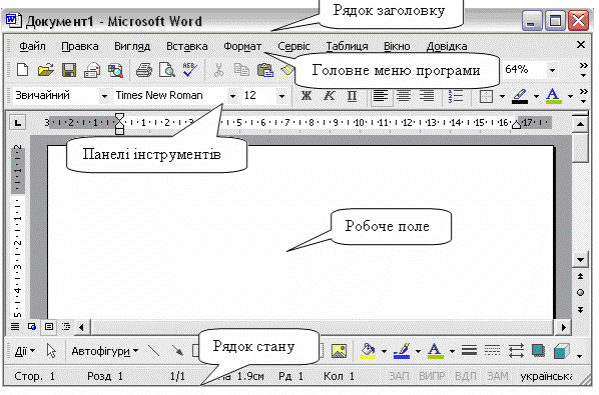
Task: Toggle Underline (П) formatting
Action: point(352,96)
